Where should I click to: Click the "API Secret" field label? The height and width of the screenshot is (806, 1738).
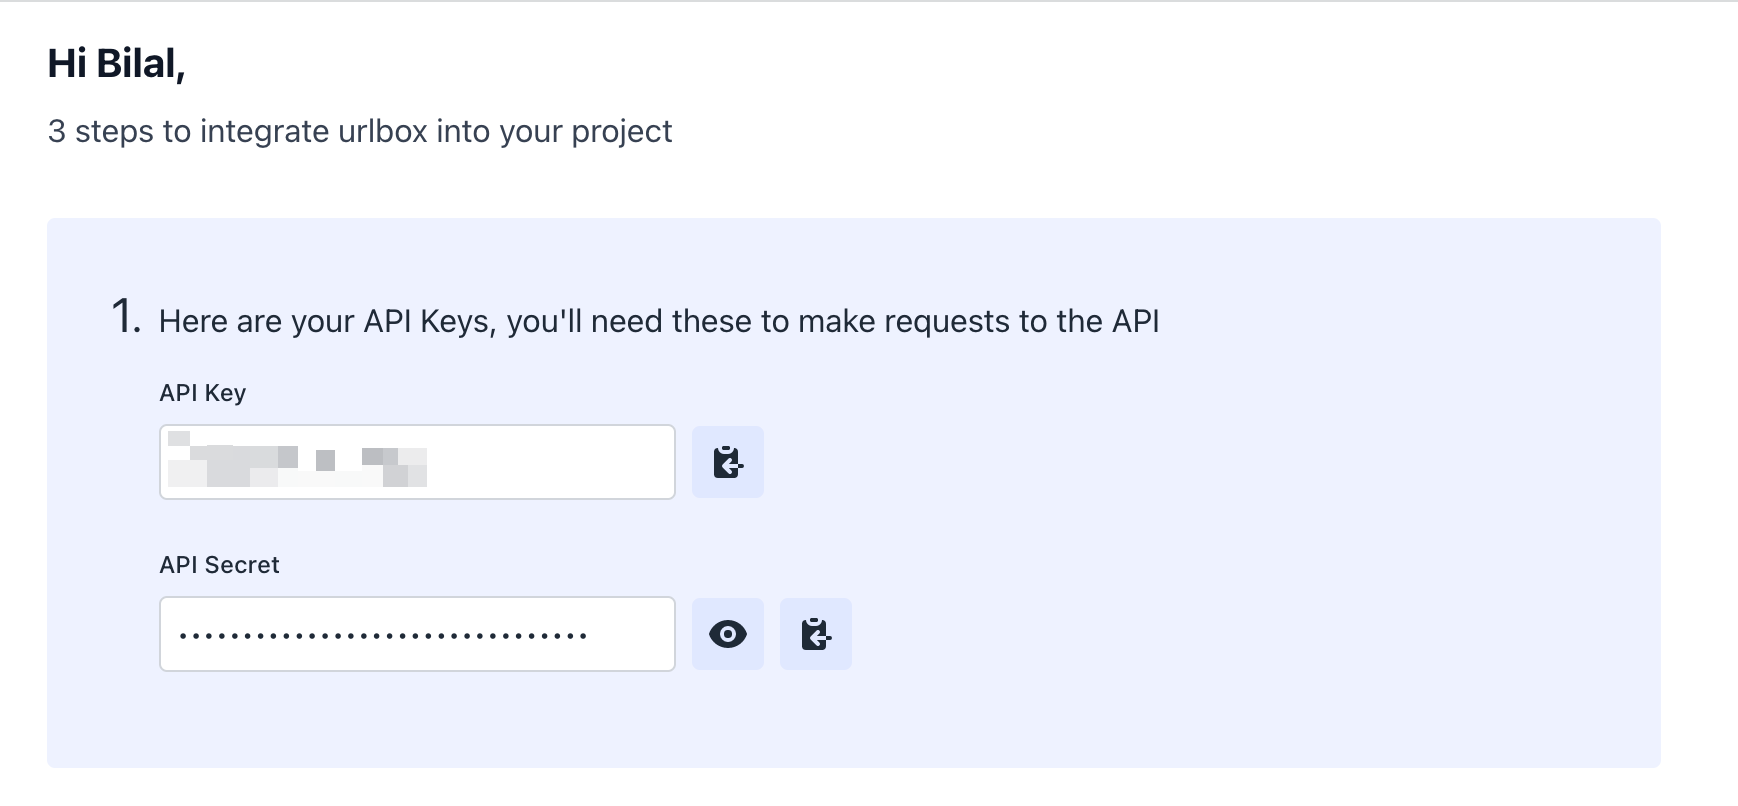(x=219, y=565)
